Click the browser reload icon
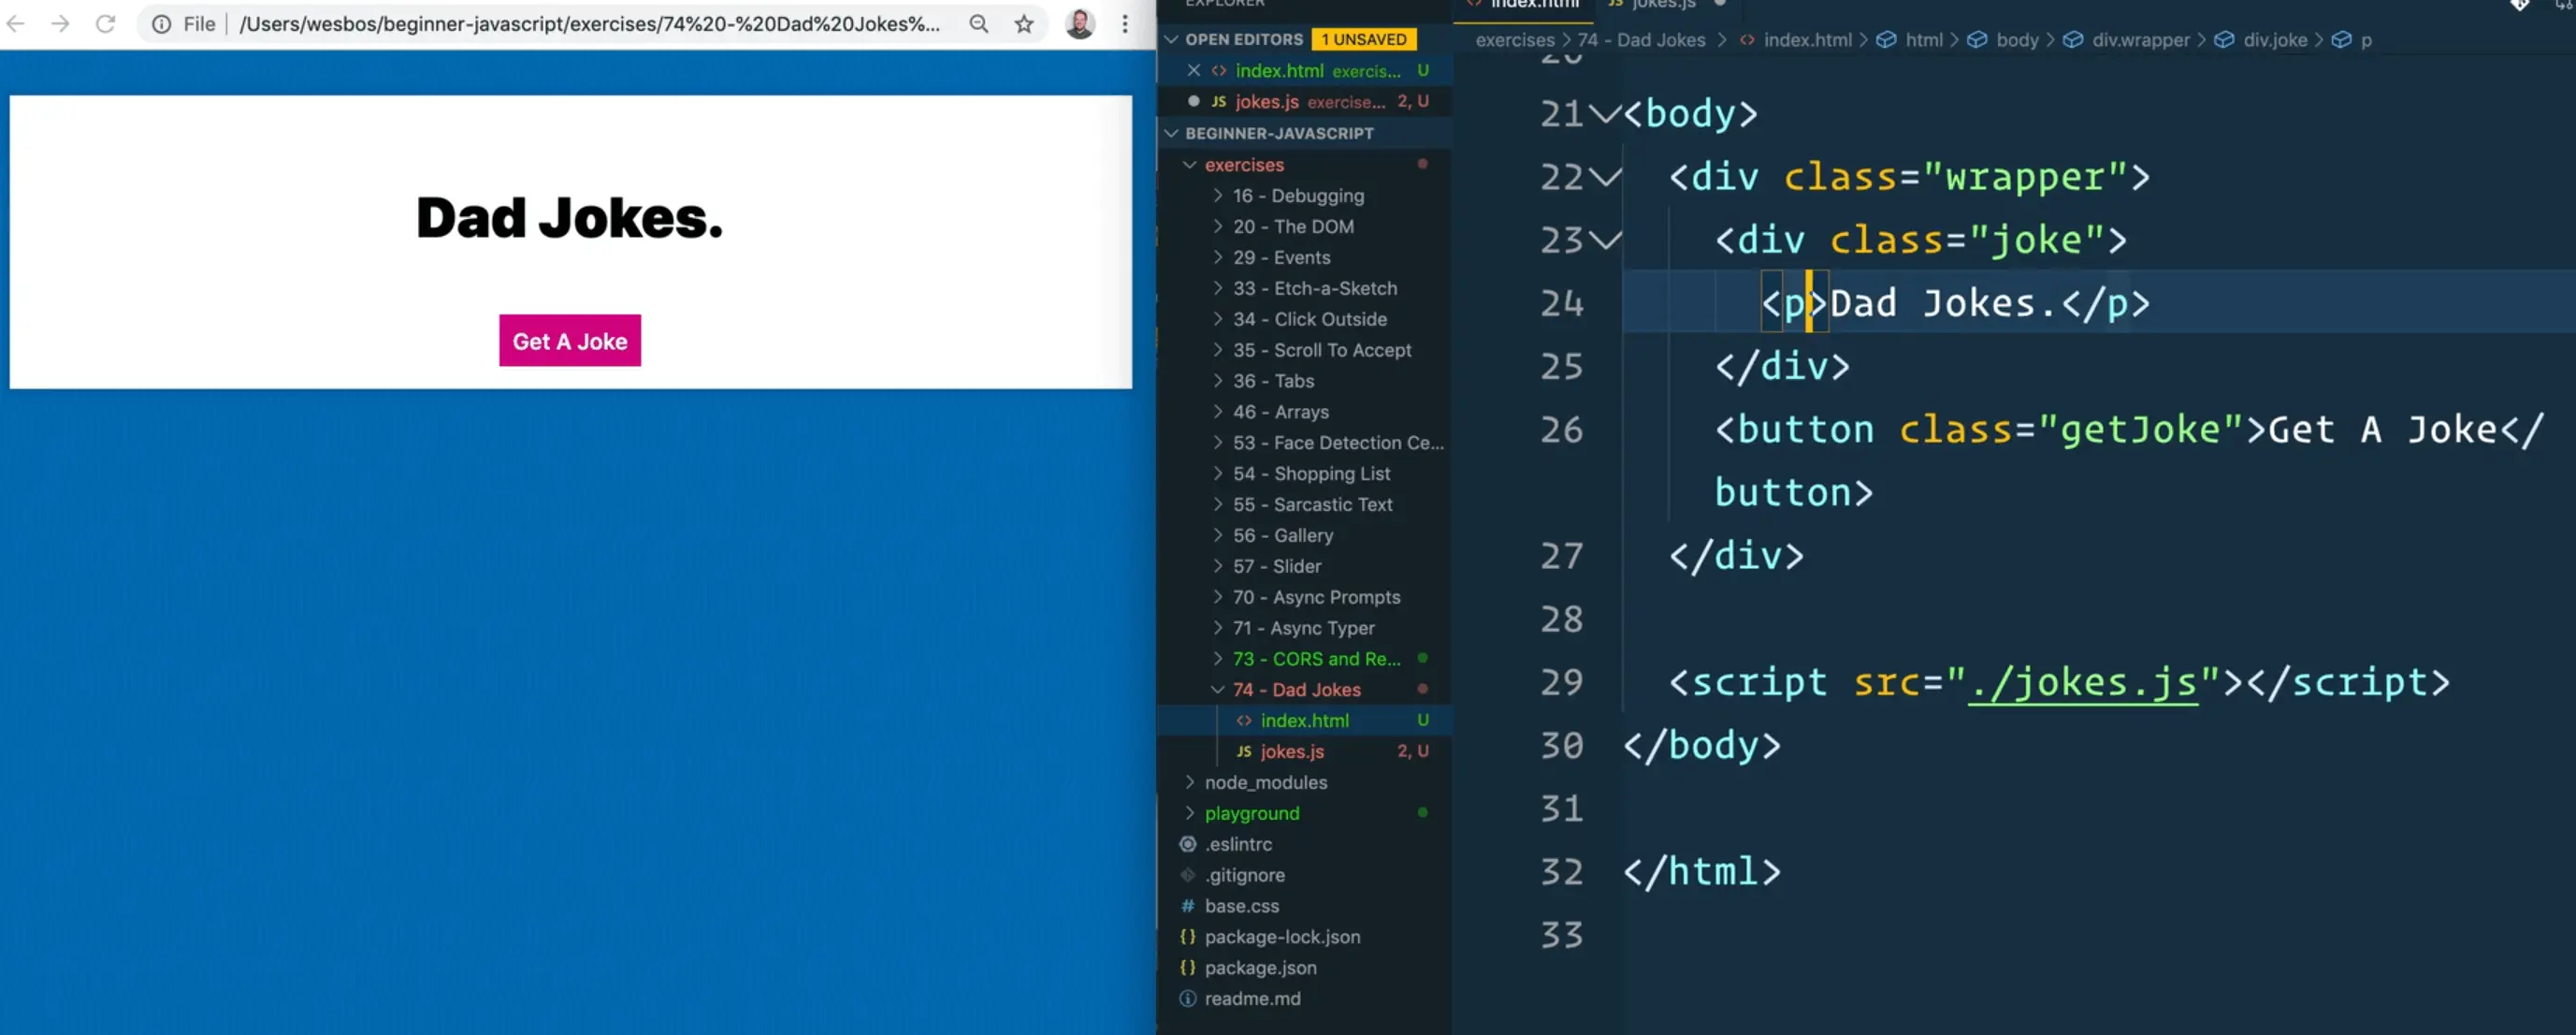Image resolution: width=2576 pixels, height=1035 pixels. click(x=105, y=24)
